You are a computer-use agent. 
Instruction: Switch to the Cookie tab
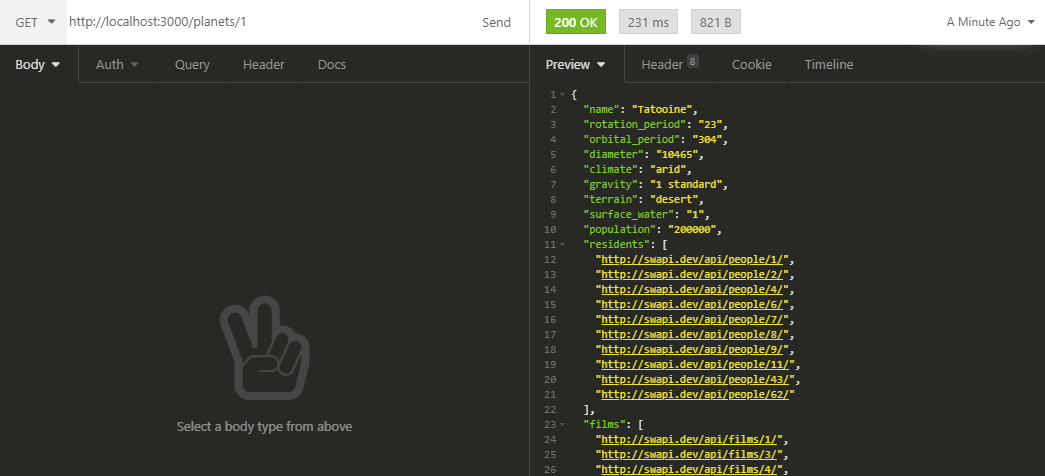point(751,65)
